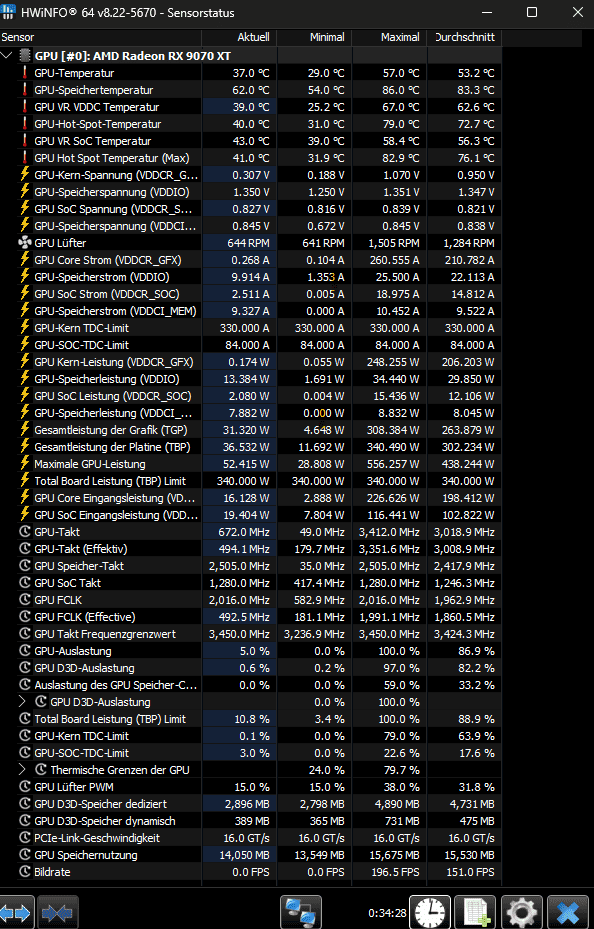Click elapsed time 0:34:28 display
The height and width of the screenshot is (929, 594).
[387, 913]
